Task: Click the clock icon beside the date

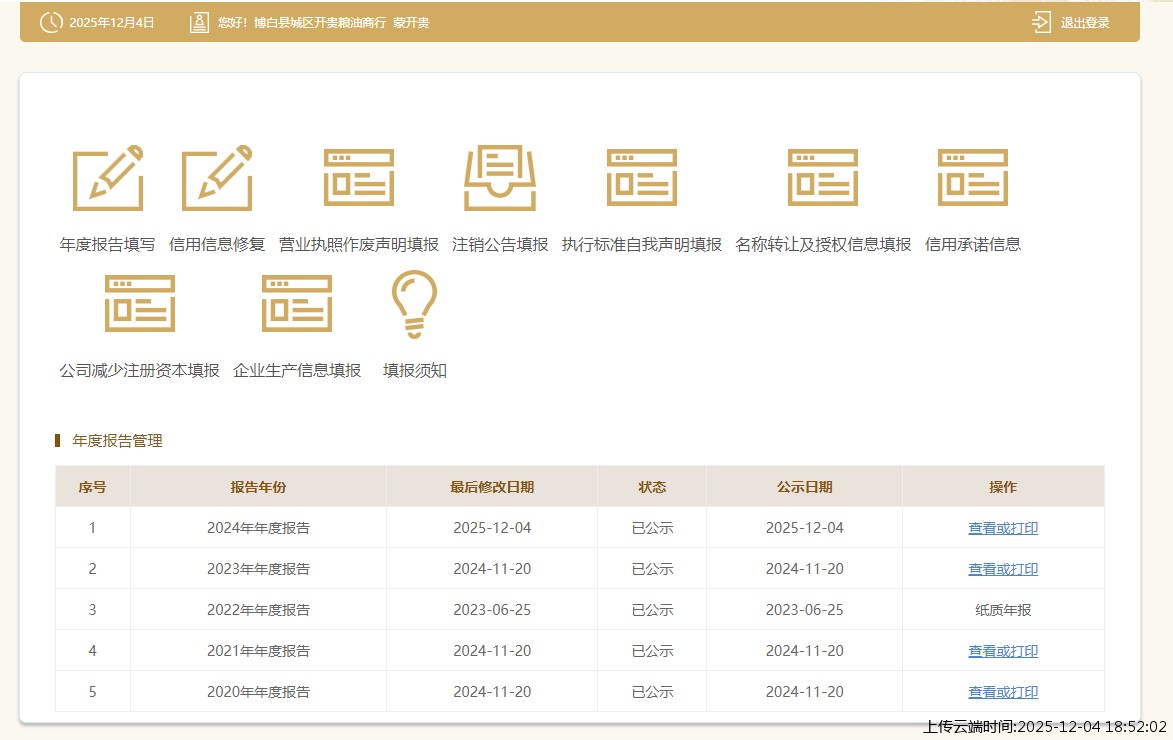Action: [x=51, y=23]
